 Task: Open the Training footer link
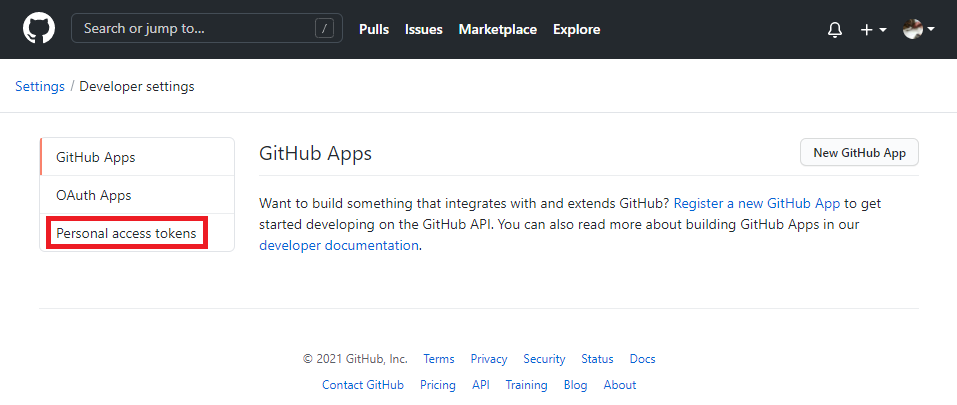coord(526,385)
